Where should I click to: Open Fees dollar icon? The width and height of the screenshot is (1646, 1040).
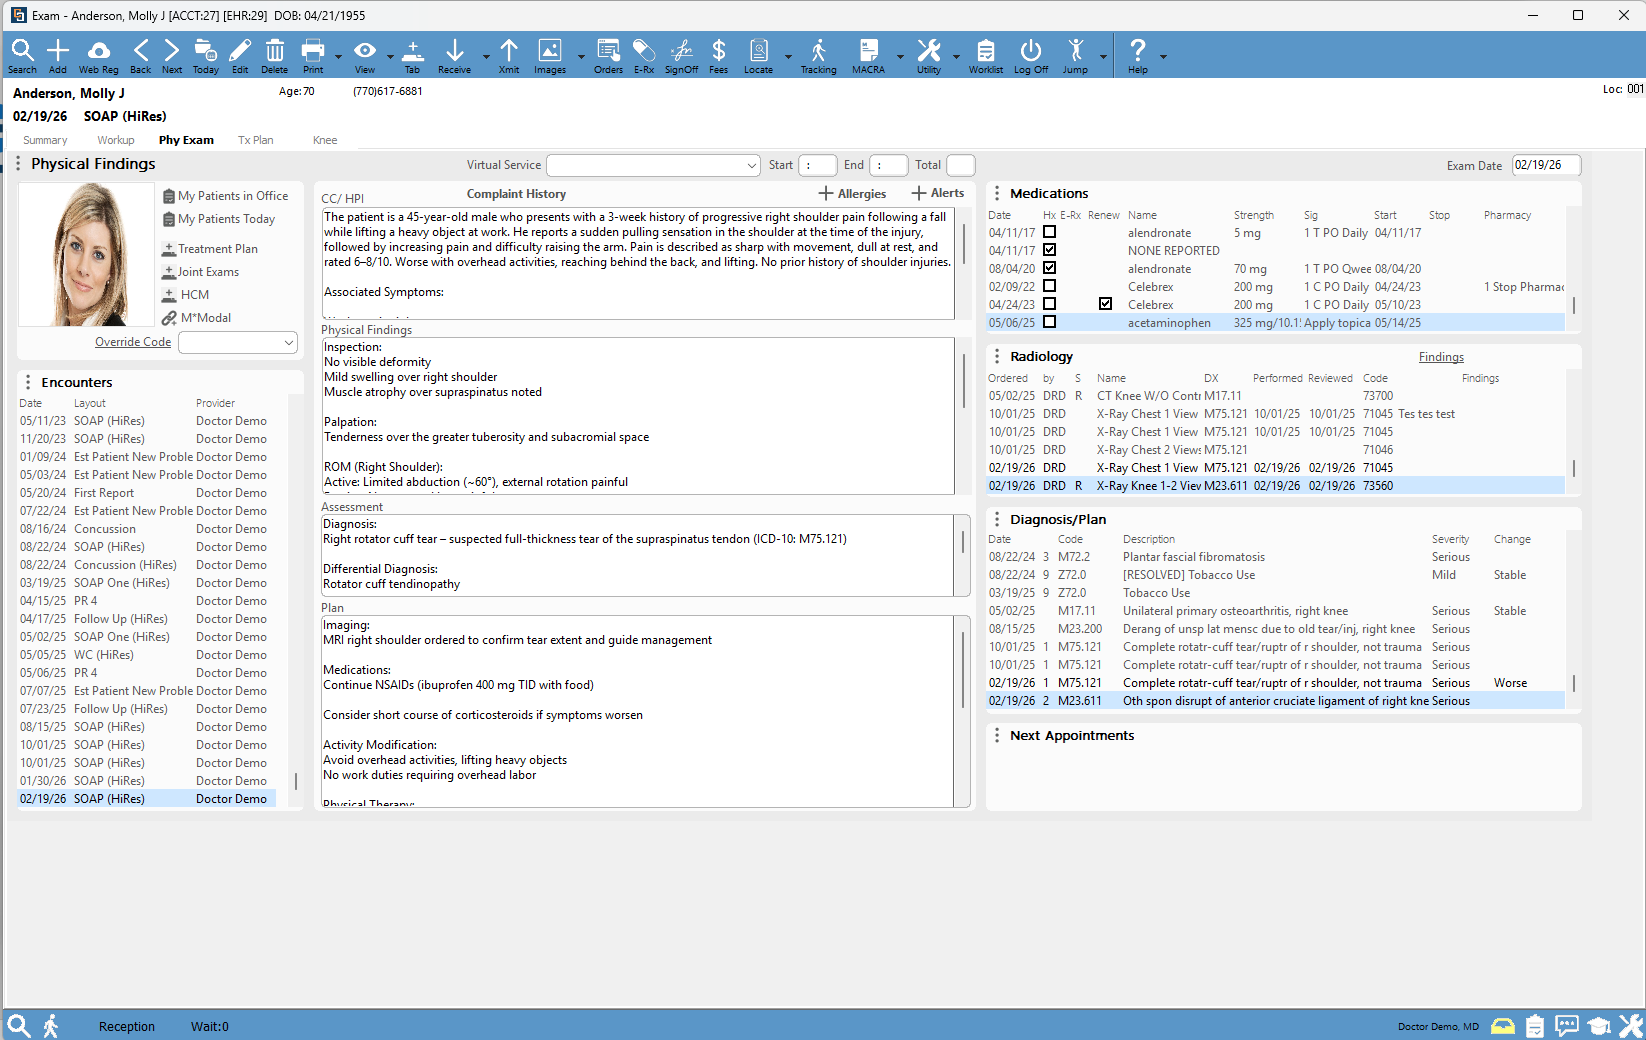click(x=719, y=56)
